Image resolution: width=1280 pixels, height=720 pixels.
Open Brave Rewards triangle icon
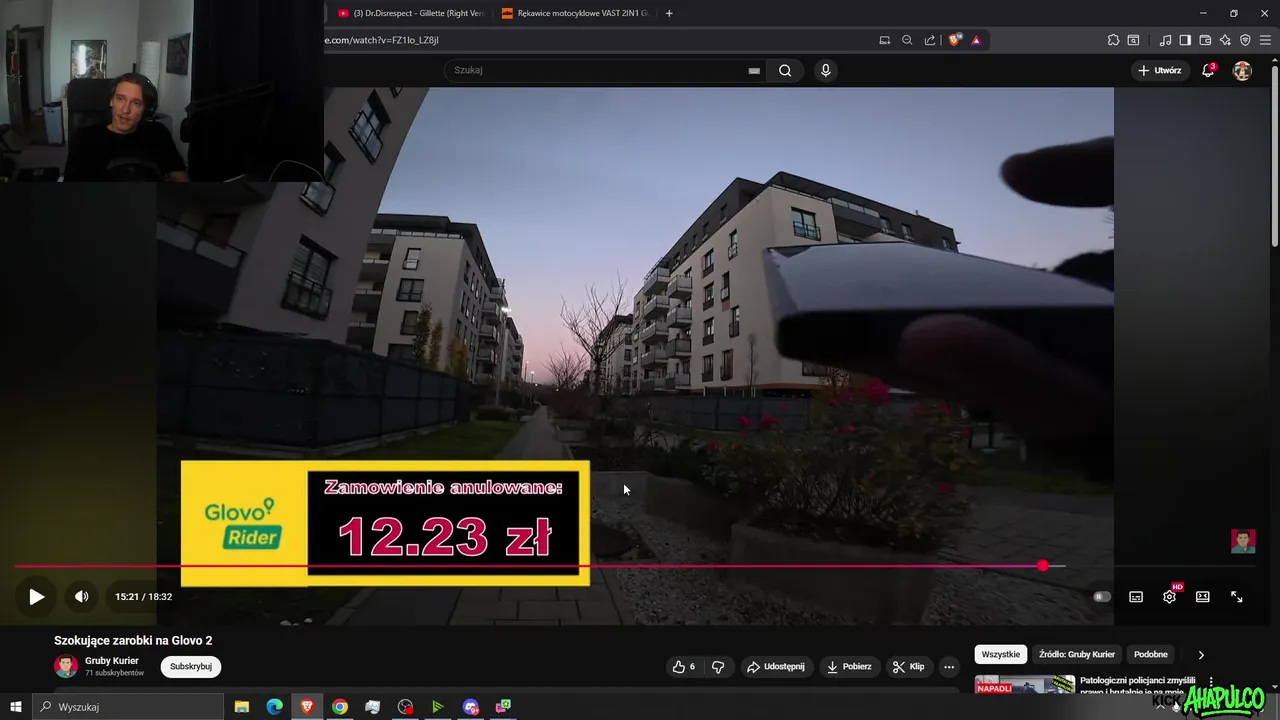(976, 40)
